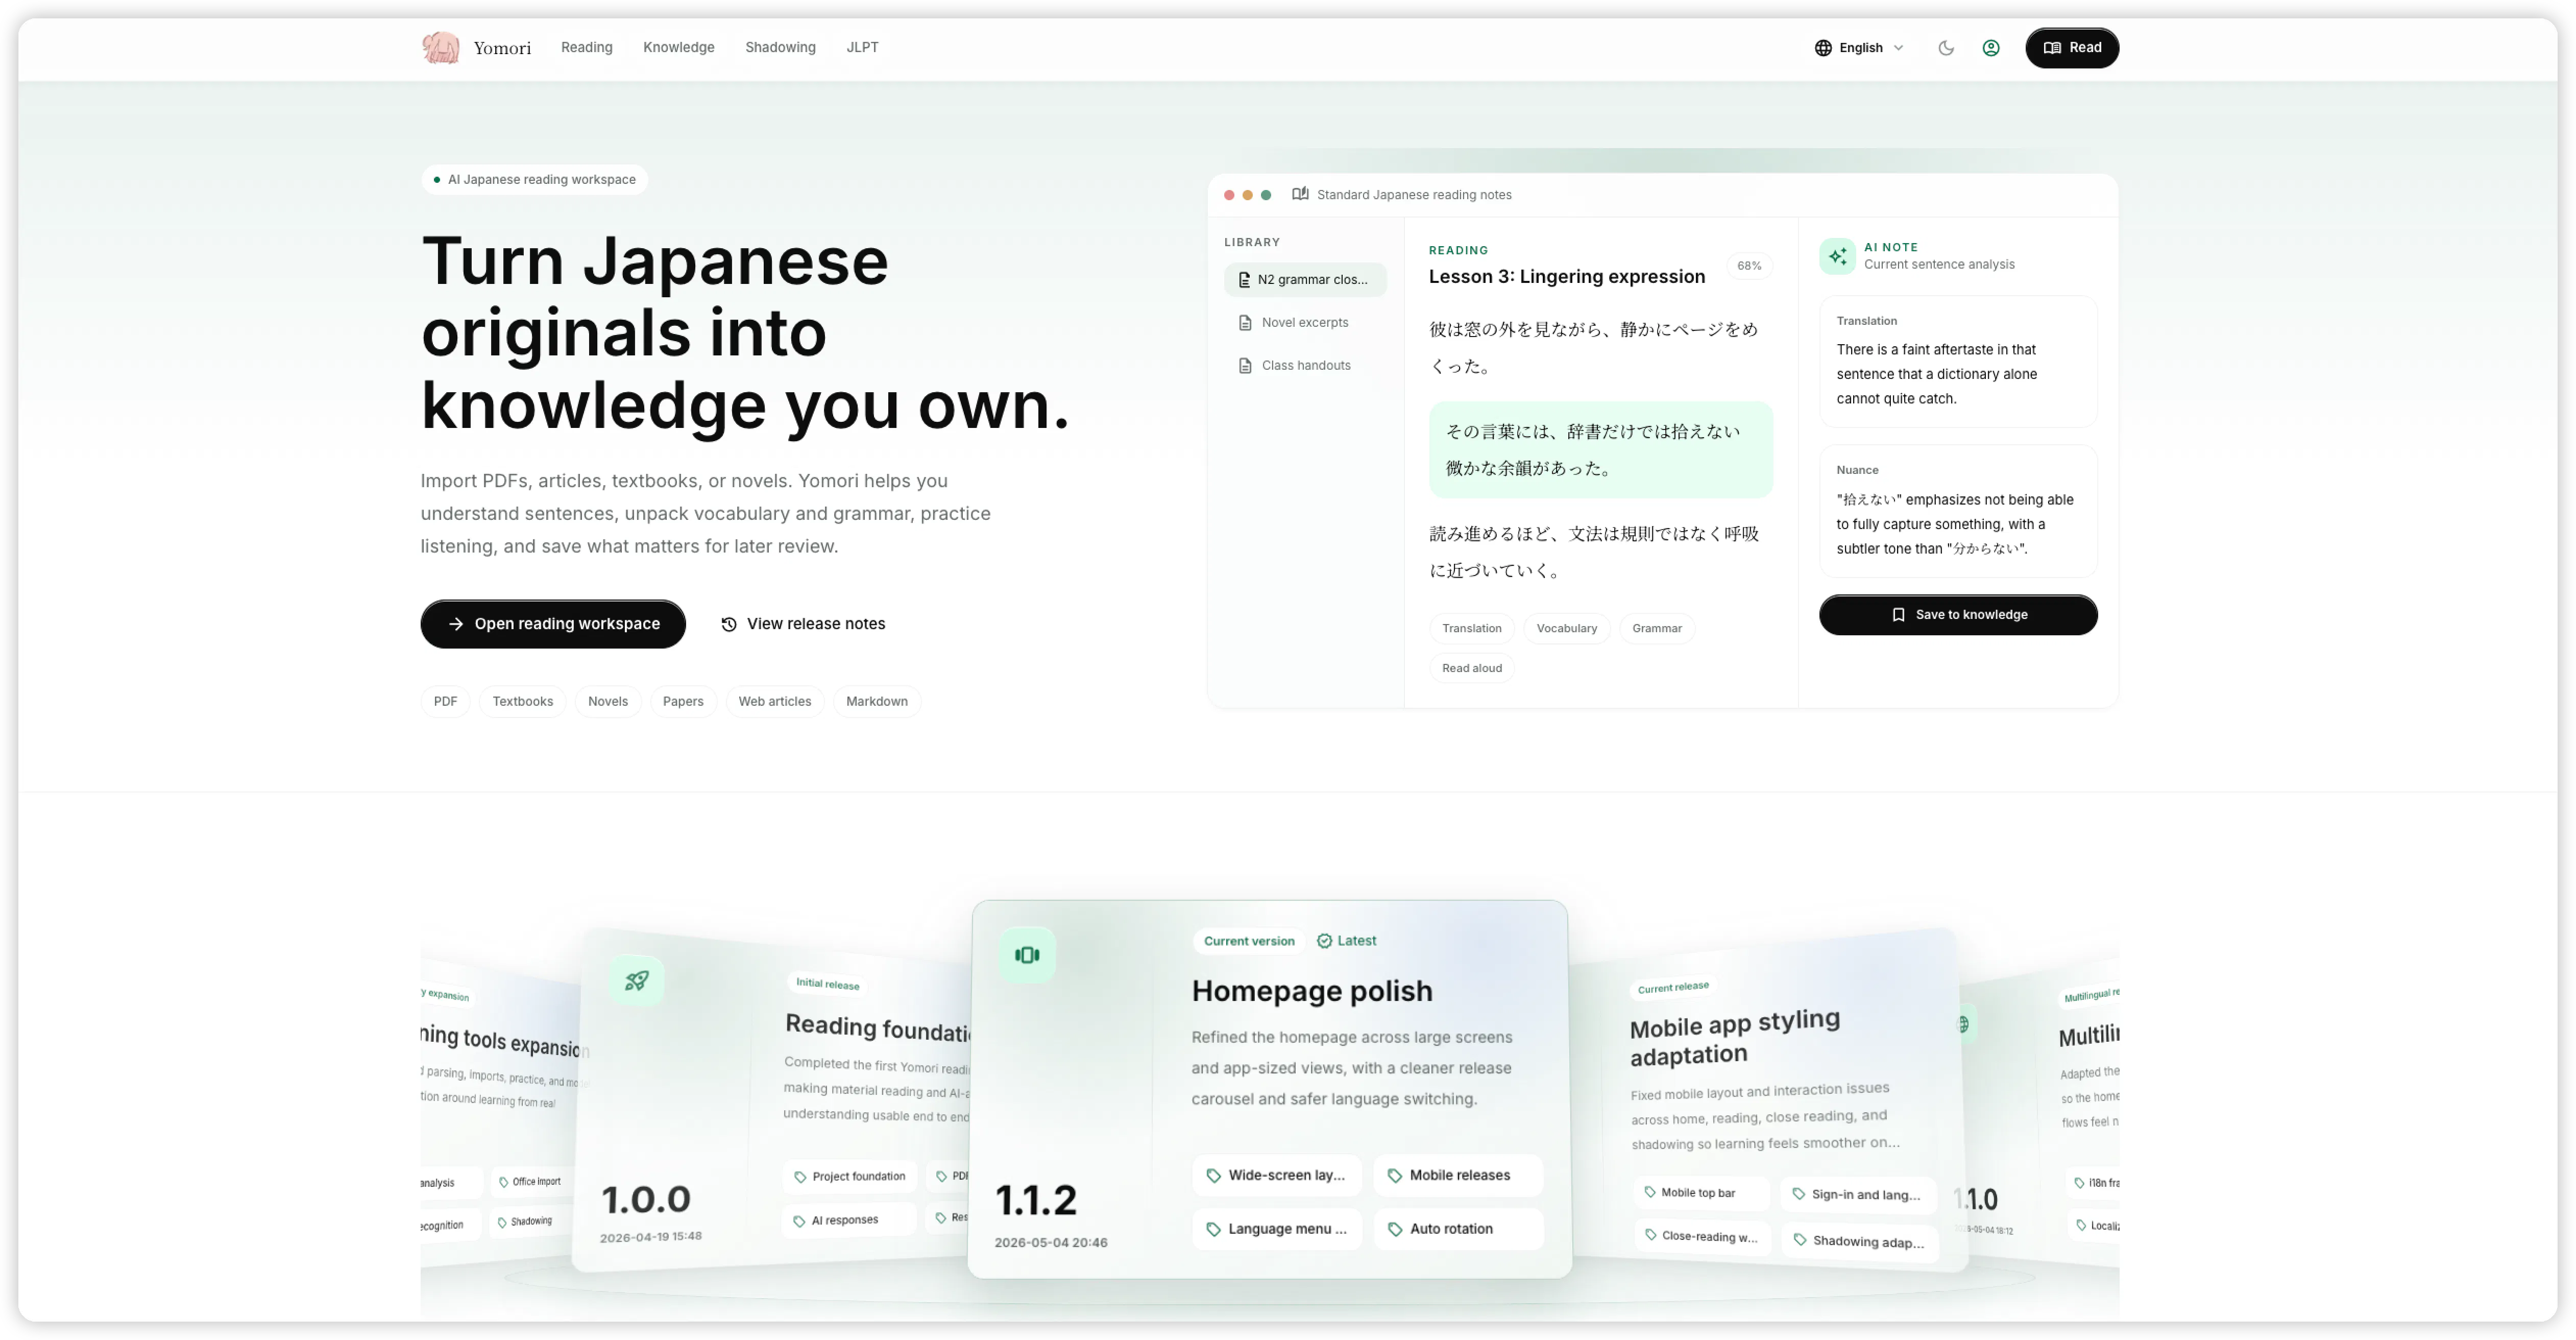Open the Shadowing nav menu item

coord(780,47)
